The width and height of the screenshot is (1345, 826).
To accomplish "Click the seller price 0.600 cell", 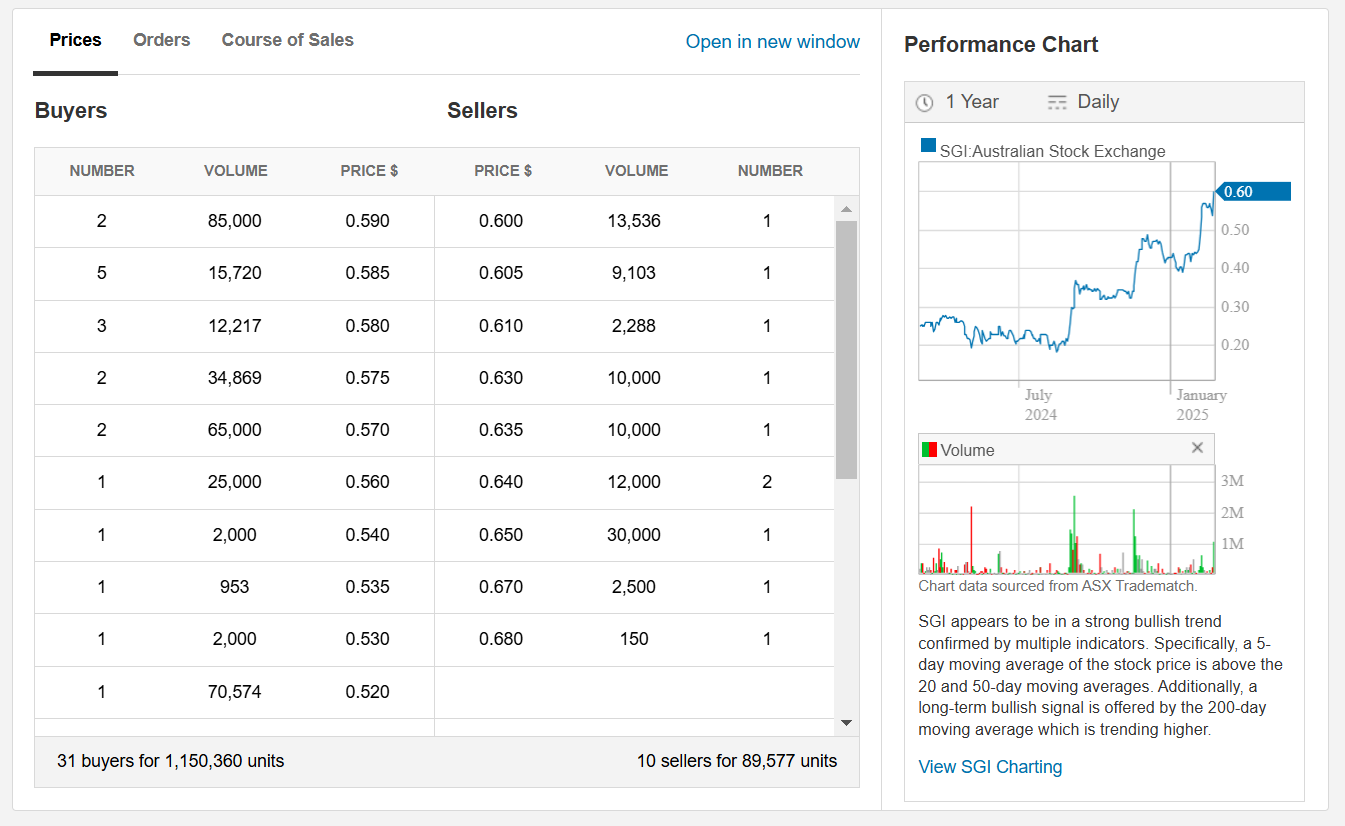I will [x=501, y=221].
